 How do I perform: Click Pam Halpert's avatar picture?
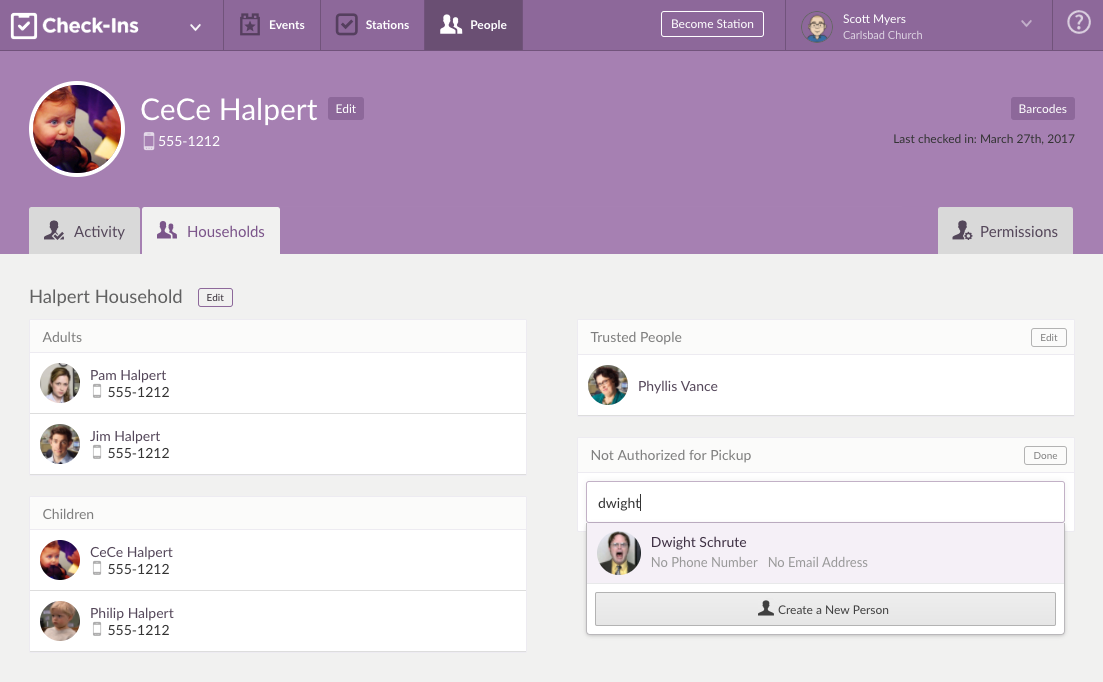click(x=60, y=383)
